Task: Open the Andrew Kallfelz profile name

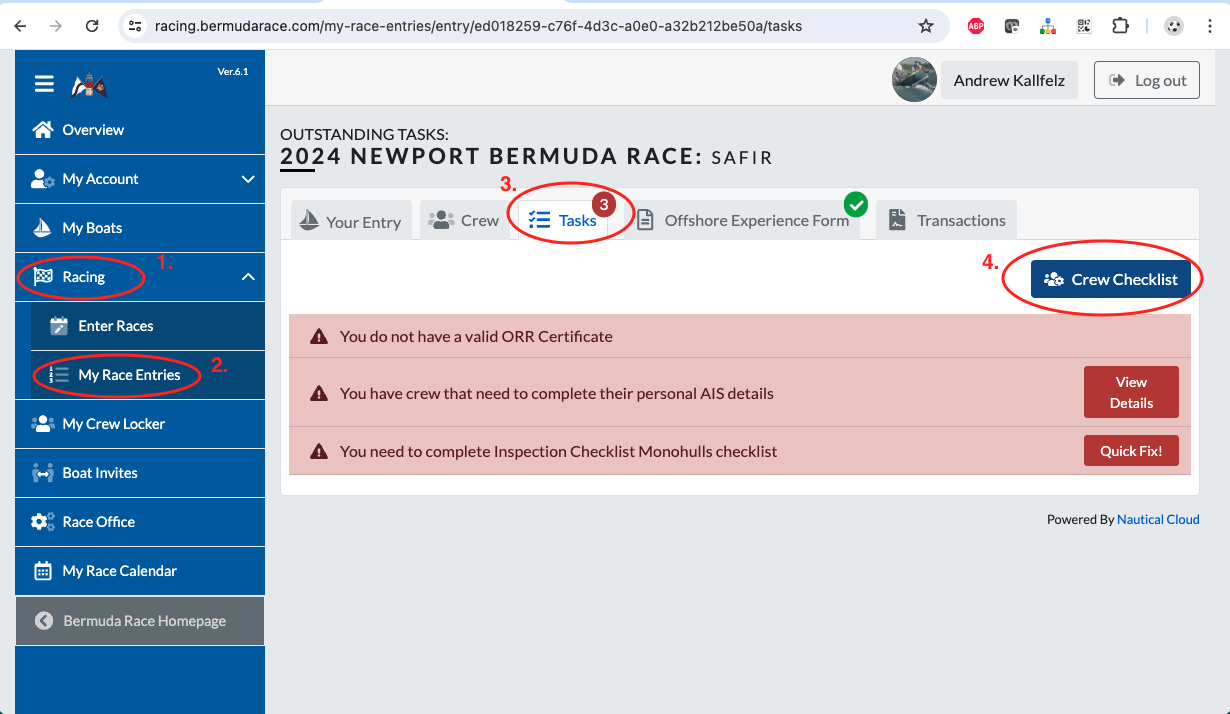Action: pos(1009,80)
